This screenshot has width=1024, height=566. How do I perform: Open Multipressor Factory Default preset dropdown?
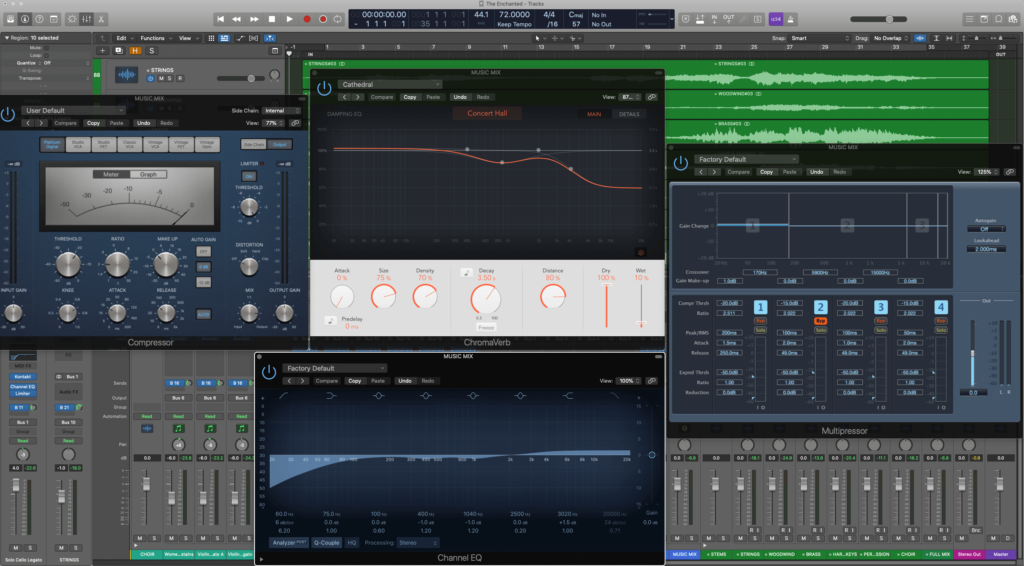point(746,159)
